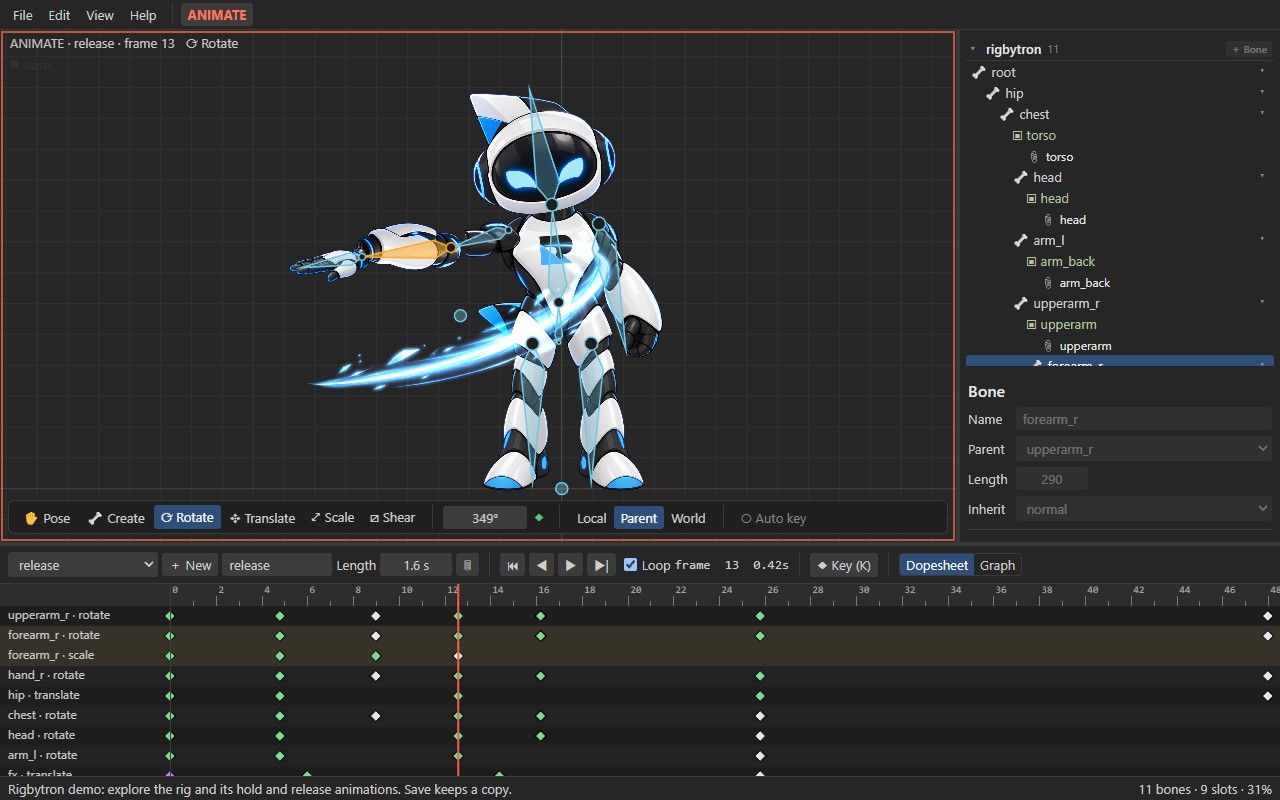
Task: Play the release animation
Action: pos(570,565)
